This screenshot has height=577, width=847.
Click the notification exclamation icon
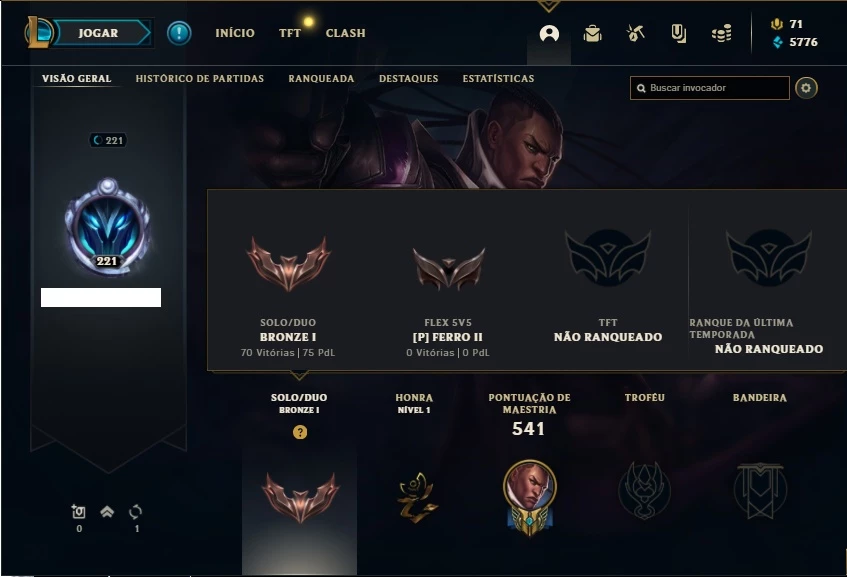click(179, 33)
